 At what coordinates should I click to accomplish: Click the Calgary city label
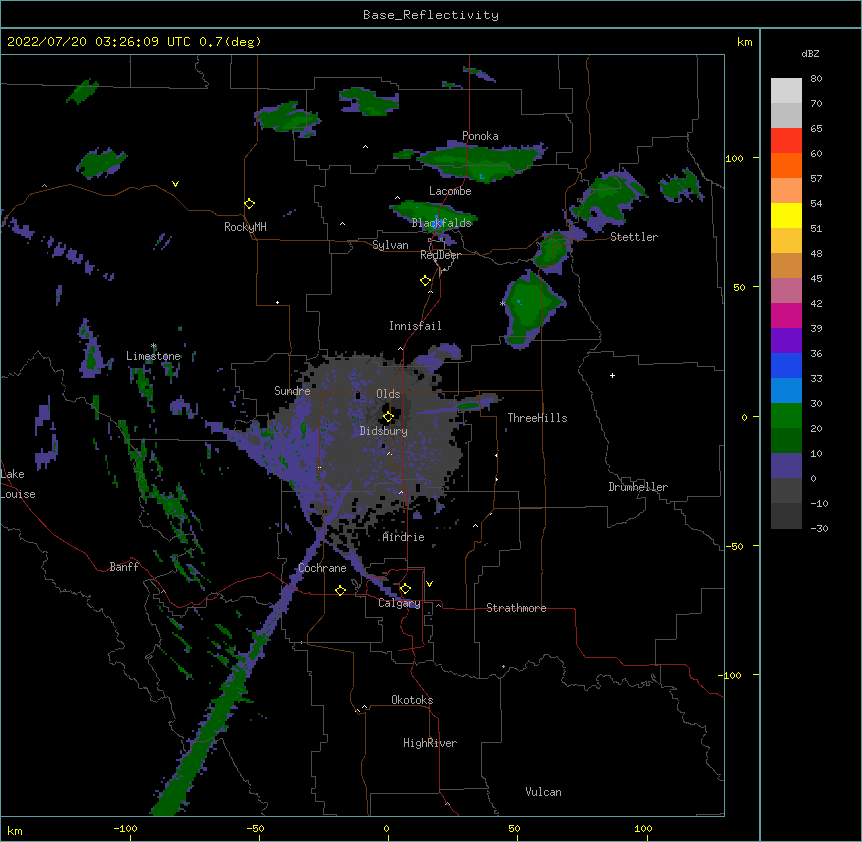399,603
